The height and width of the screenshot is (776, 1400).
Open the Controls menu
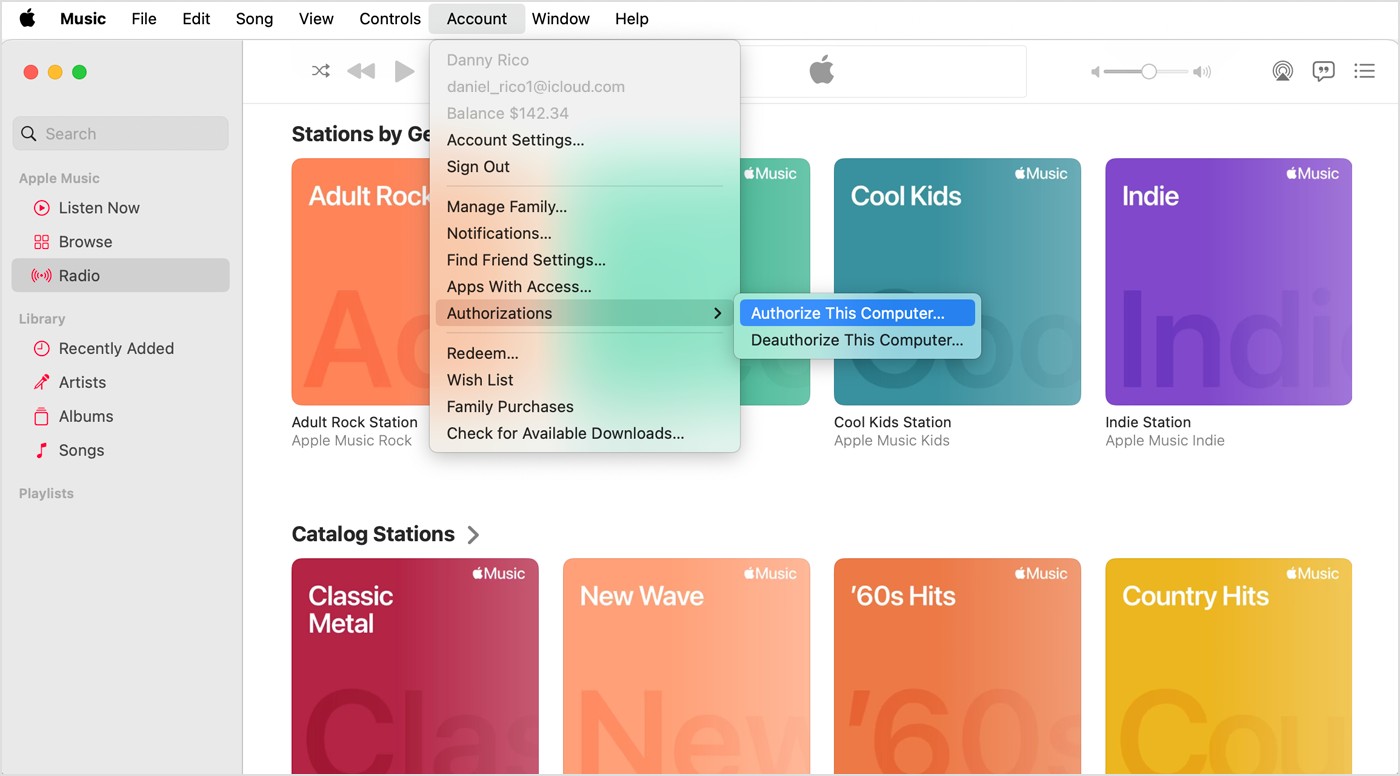[390, 18]
